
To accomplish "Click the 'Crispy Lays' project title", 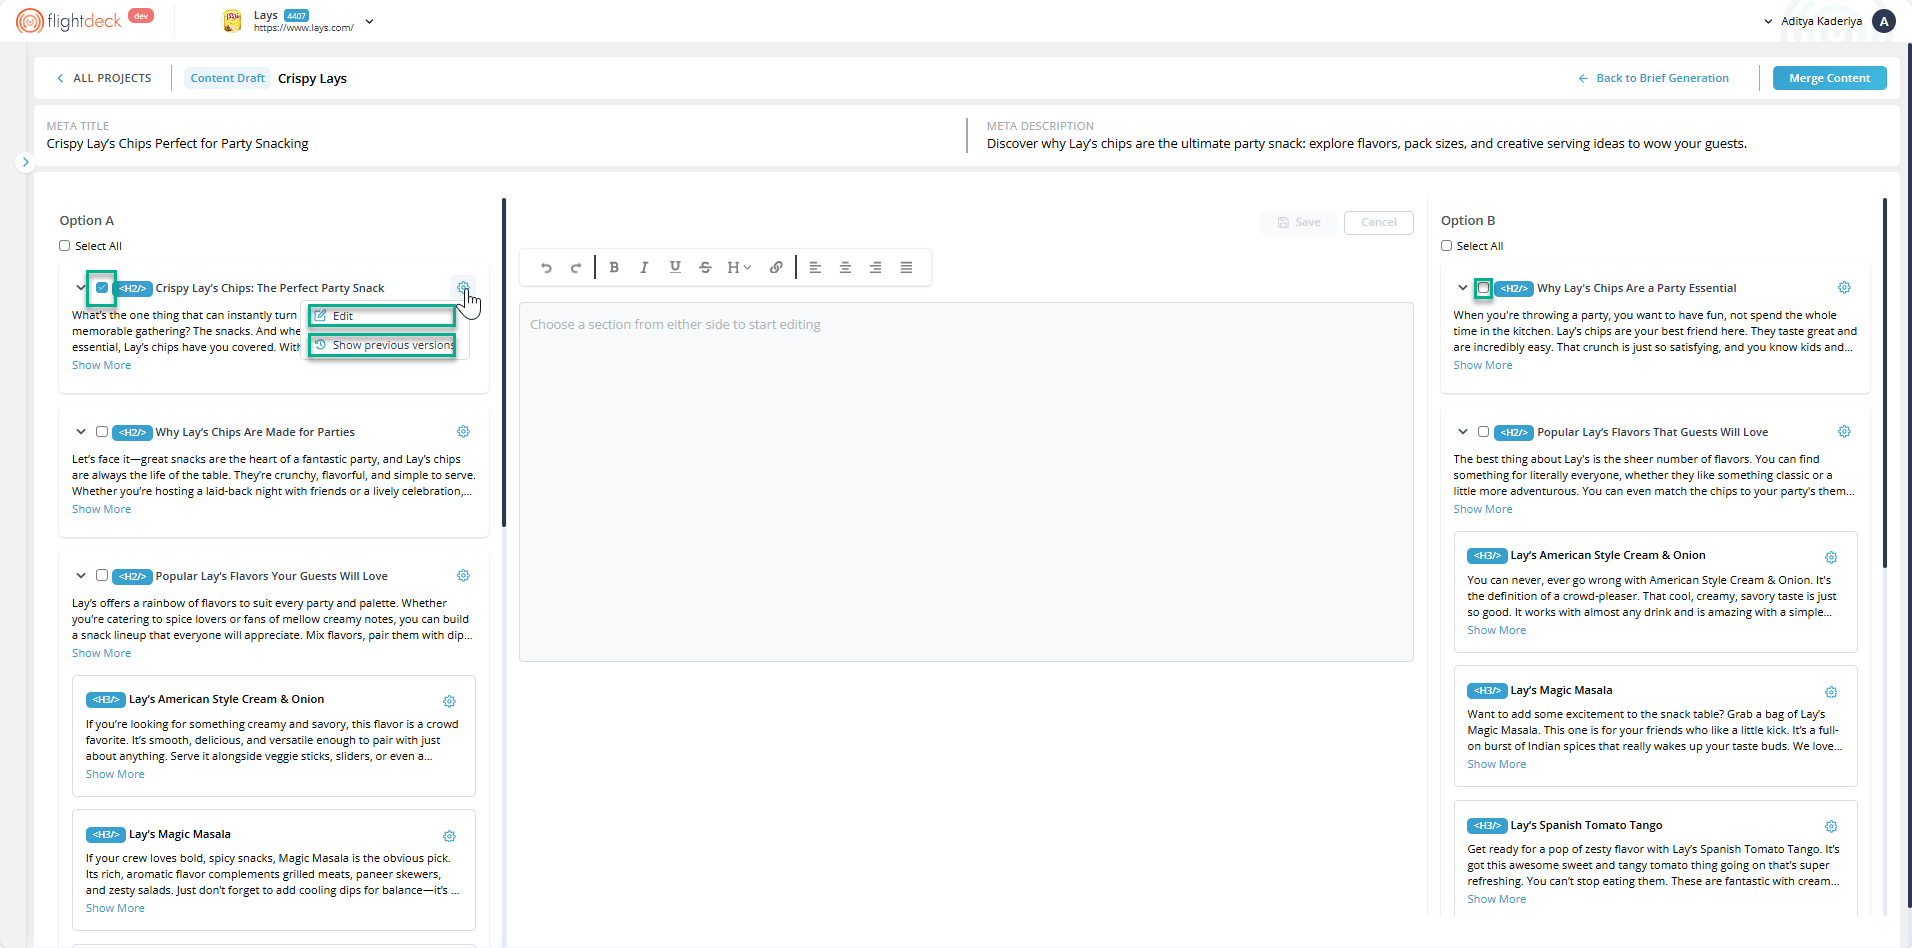I will (312, 78).
